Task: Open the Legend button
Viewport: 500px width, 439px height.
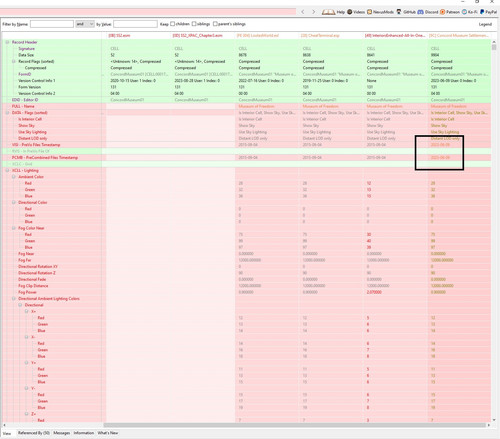Action: [x=485, y=24]
